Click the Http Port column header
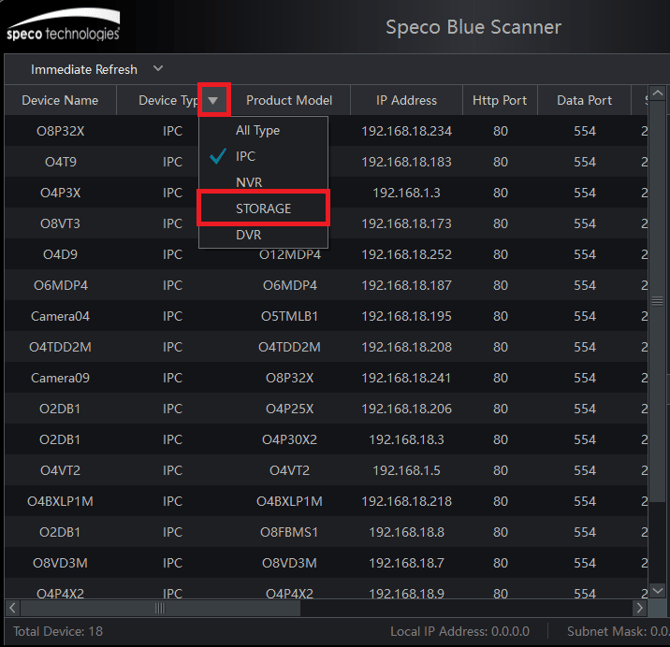 pyautogui.click(x=499, y=100)
